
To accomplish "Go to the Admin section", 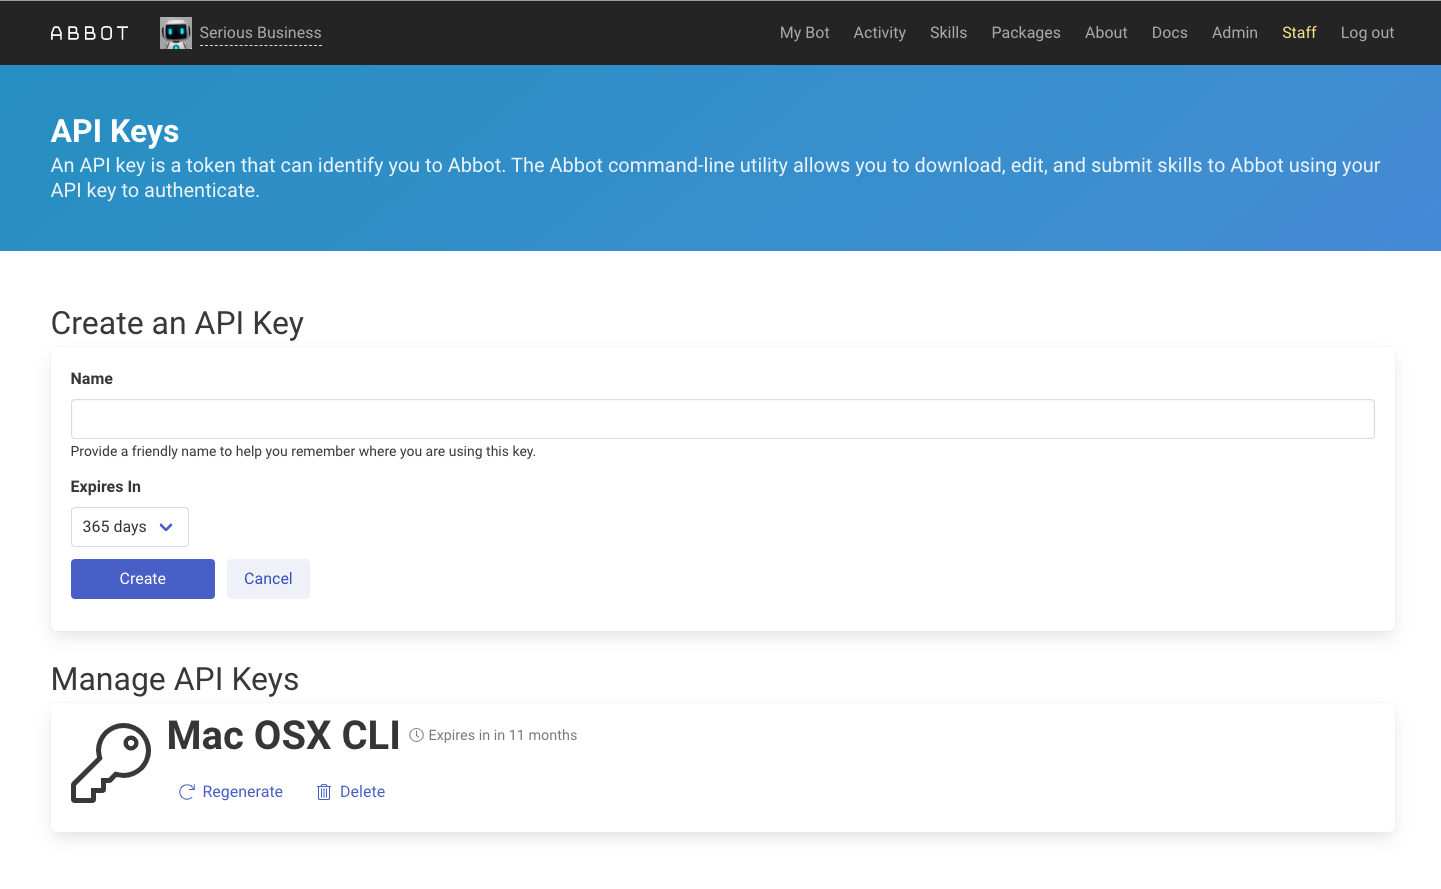I will pyautogui.click(x=1235, y=33).
